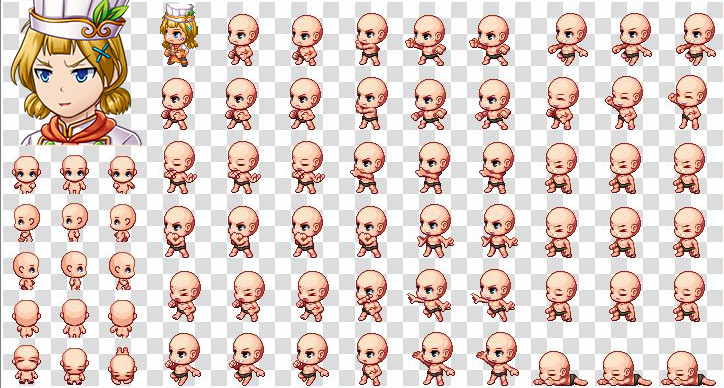The width and height of the screenshot is (724, 388).
Task: Click the bald sprite directly right of chef sprite
Action: point(242,40)
